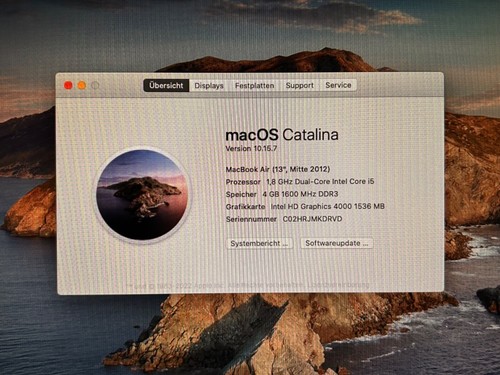Click the 4 GB 1600 MHz DDR3 text
500x375 pixels.
point(300,194)
